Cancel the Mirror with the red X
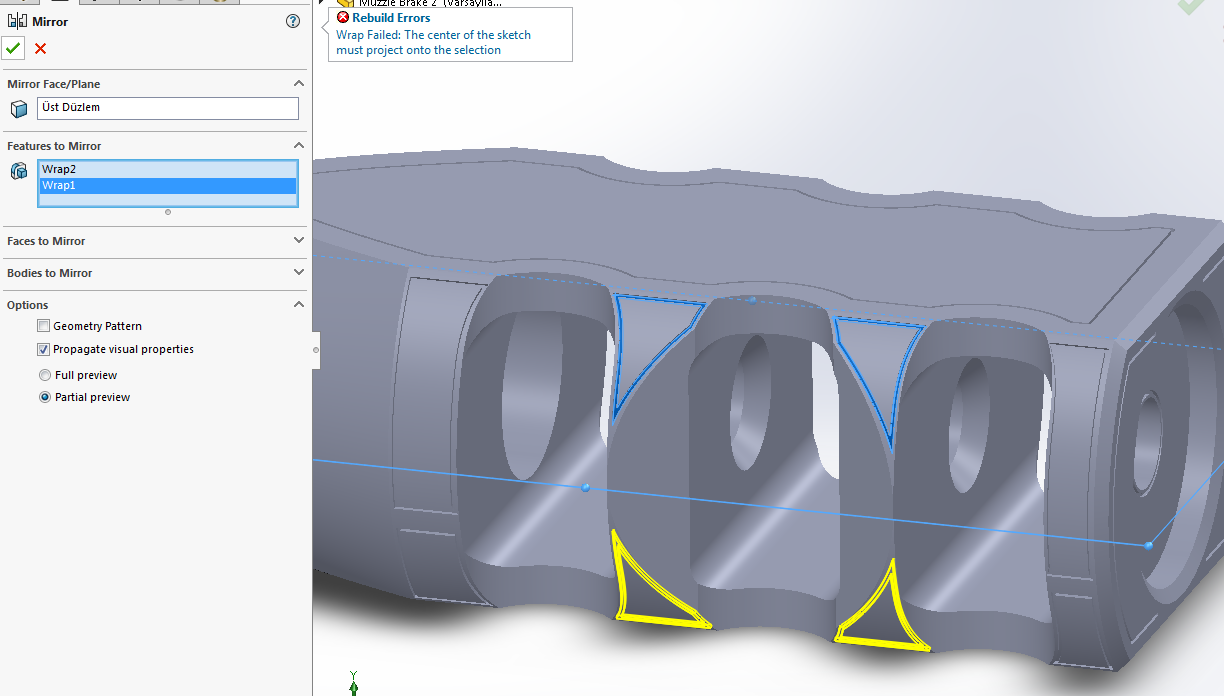This screenshot has width=1224, height=696. [x=38, y=48]
